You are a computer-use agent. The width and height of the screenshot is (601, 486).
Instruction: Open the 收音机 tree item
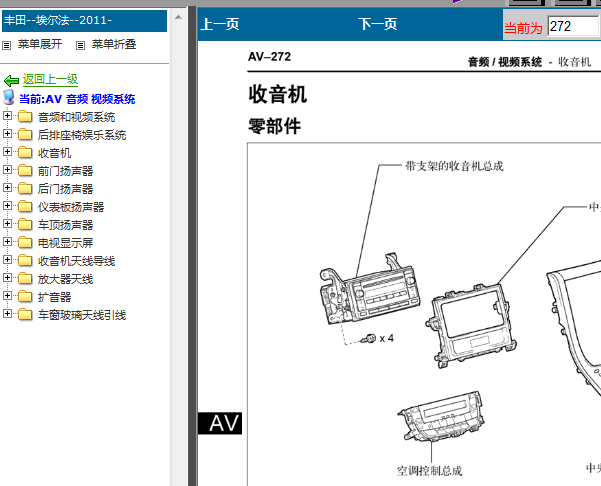click(x=54, y=153)
